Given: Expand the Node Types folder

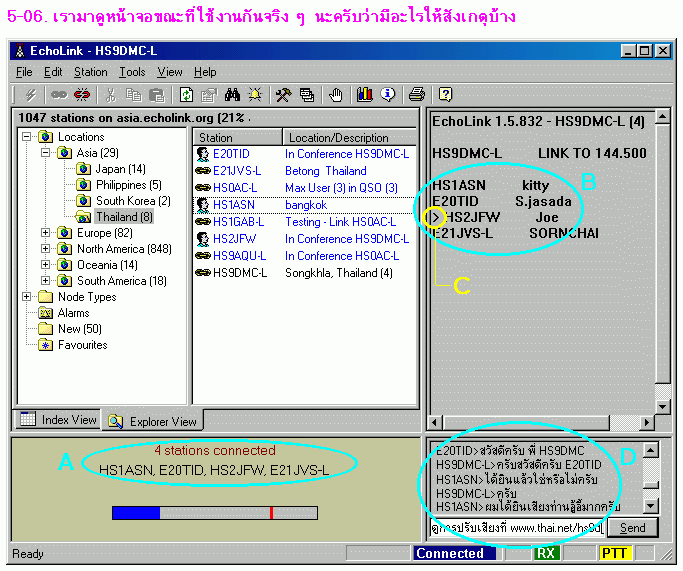Looking at the screenshot, I should 27,297.
